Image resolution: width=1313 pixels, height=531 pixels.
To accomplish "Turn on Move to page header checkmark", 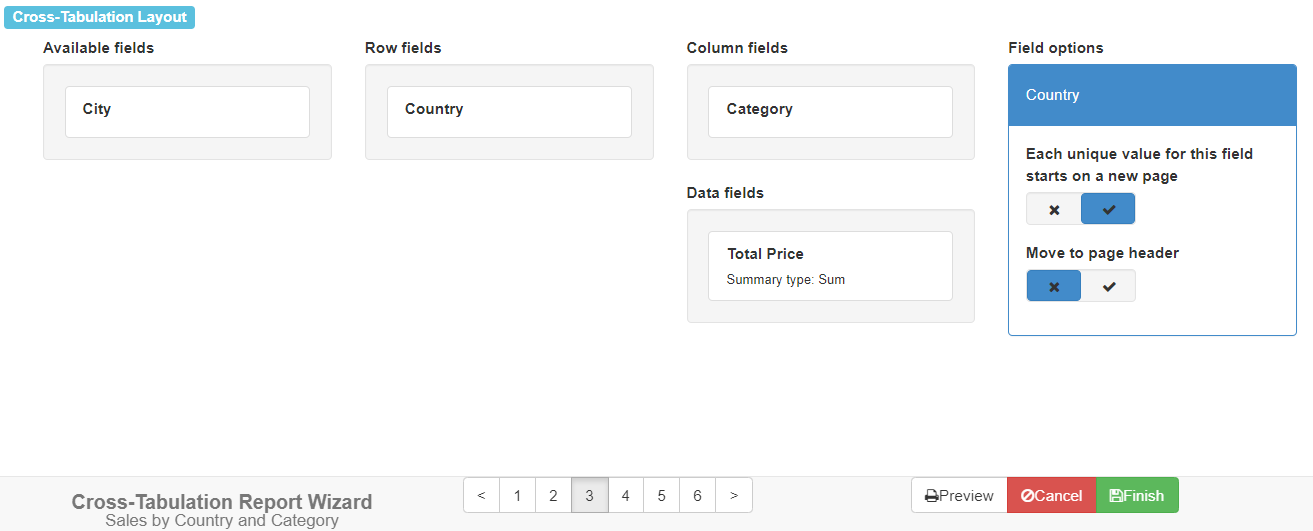I will pyautogui.click(x=1108, y=286).
